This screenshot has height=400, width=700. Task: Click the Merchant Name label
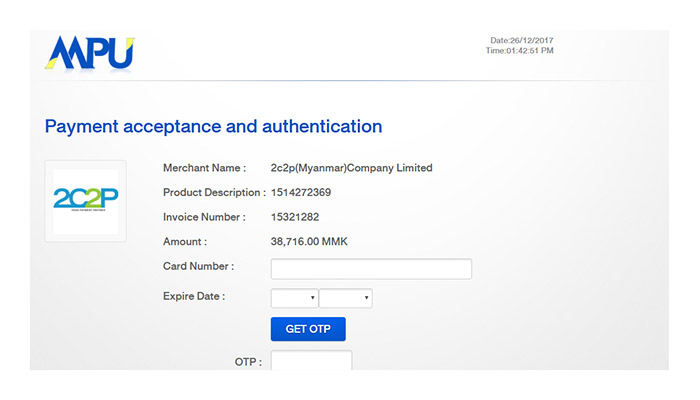pos(204,168)
